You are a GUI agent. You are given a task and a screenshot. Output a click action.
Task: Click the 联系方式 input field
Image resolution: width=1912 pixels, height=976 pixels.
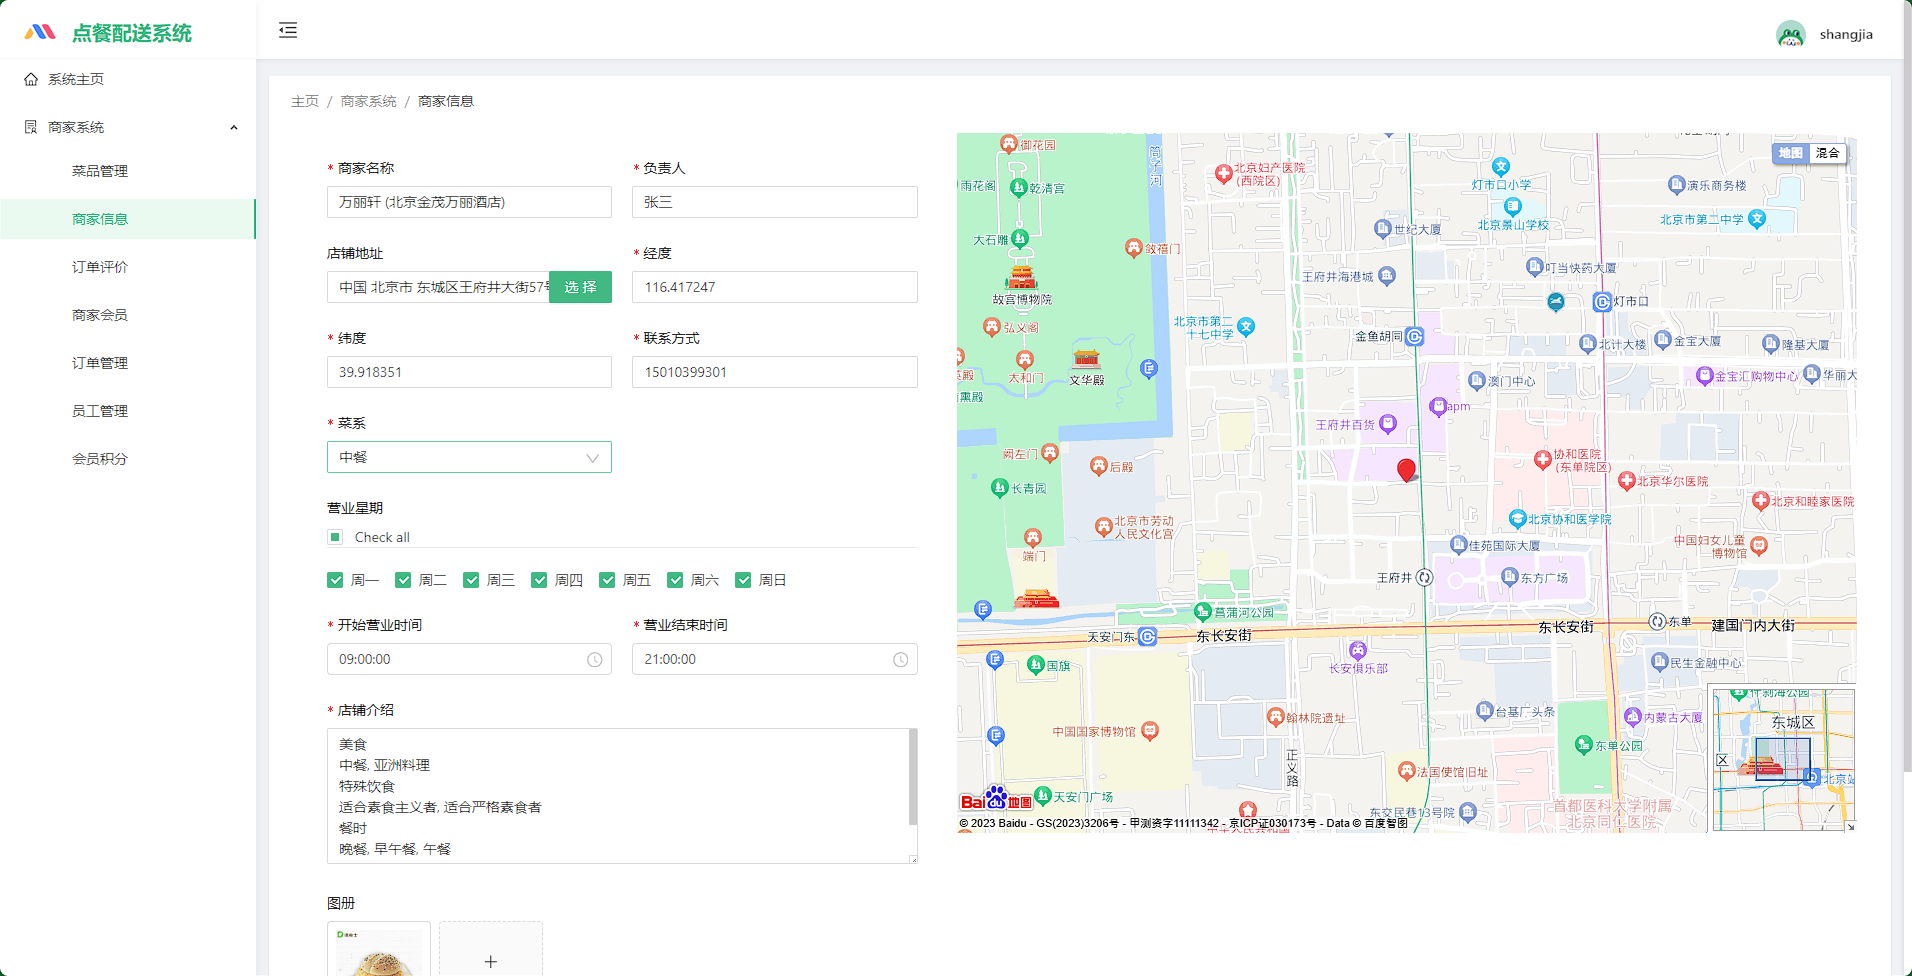point(775,372)
